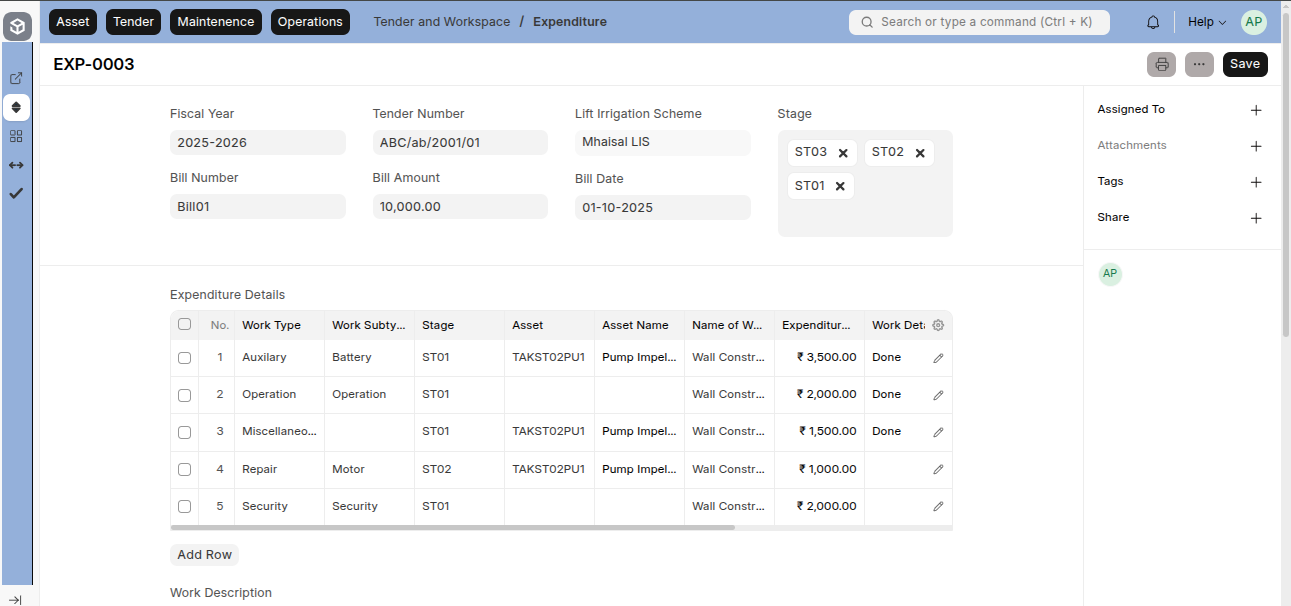Click the edit pencil on row 1
This screenshot has width=1291, height=606.
pyautogui.click(x=938, y=358)
